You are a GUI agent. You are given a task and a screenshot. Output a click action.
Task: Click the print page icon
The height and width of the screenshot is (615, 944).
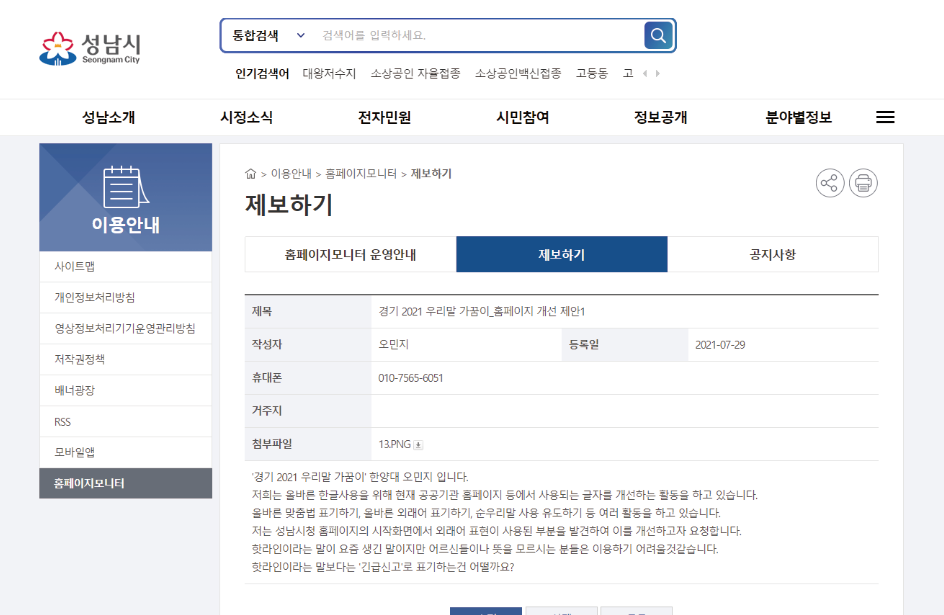pyautogui.click(x=863, y=183)
